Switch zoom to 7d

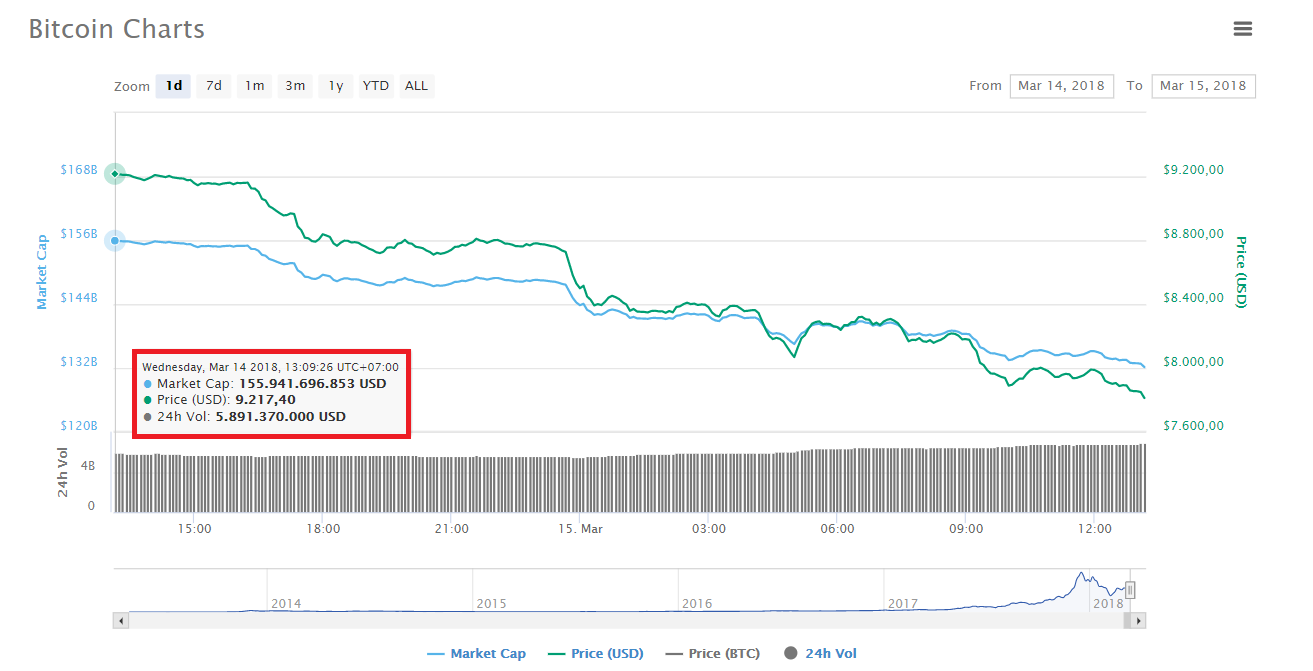pos(214,86)
